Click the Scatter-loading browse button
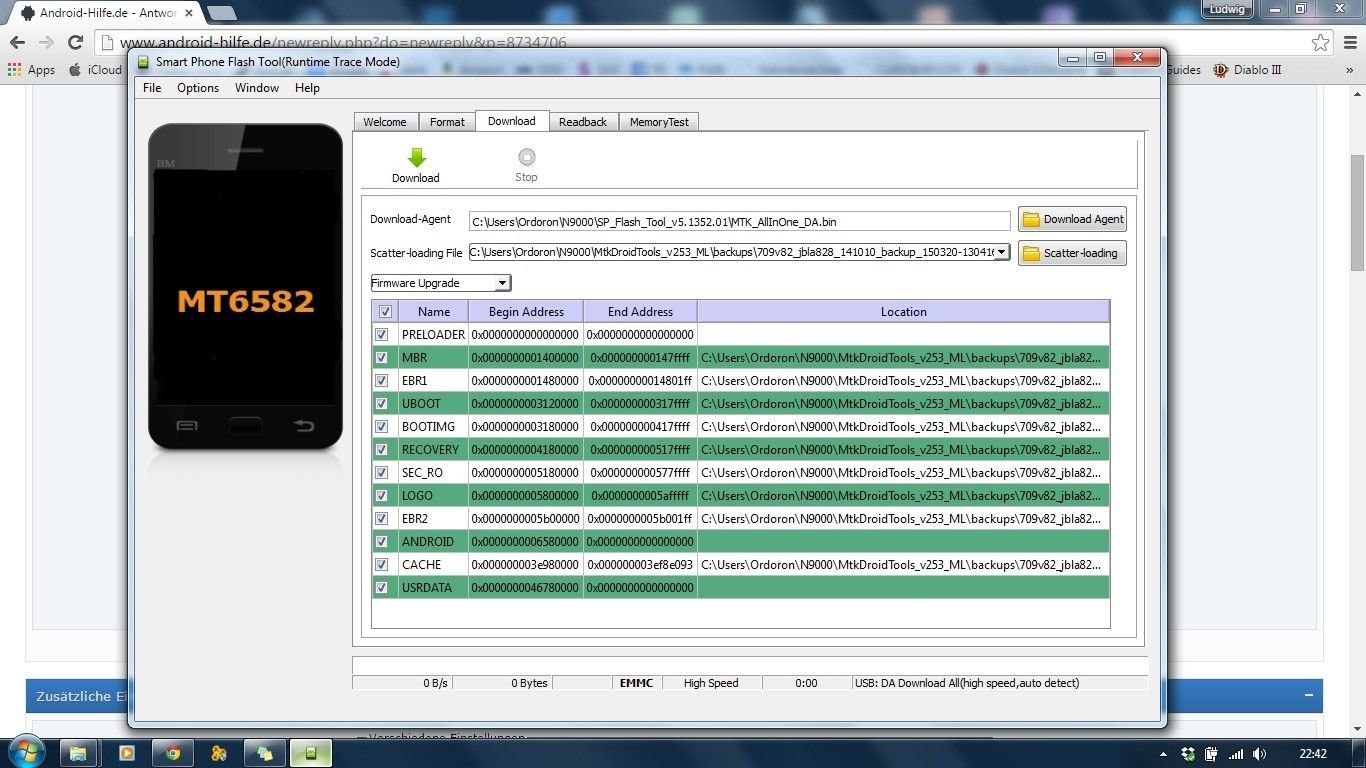Image resolution: width=1366 pixels, height=768 pixels. point(1073,253)
